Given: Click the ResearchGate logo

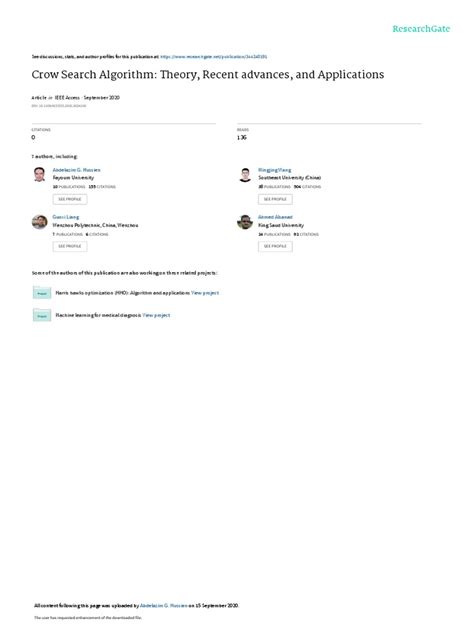Looking at the screenshot, I should (x=421, y=29).
